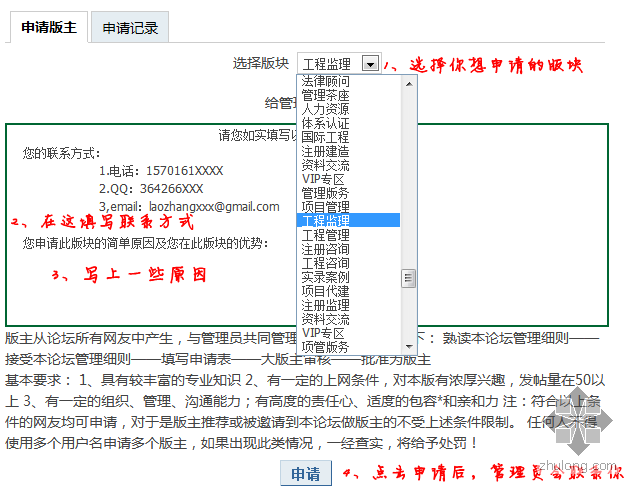Select the 申请版主 tab
The image size is (639, 494).
(x=49, y=27)
